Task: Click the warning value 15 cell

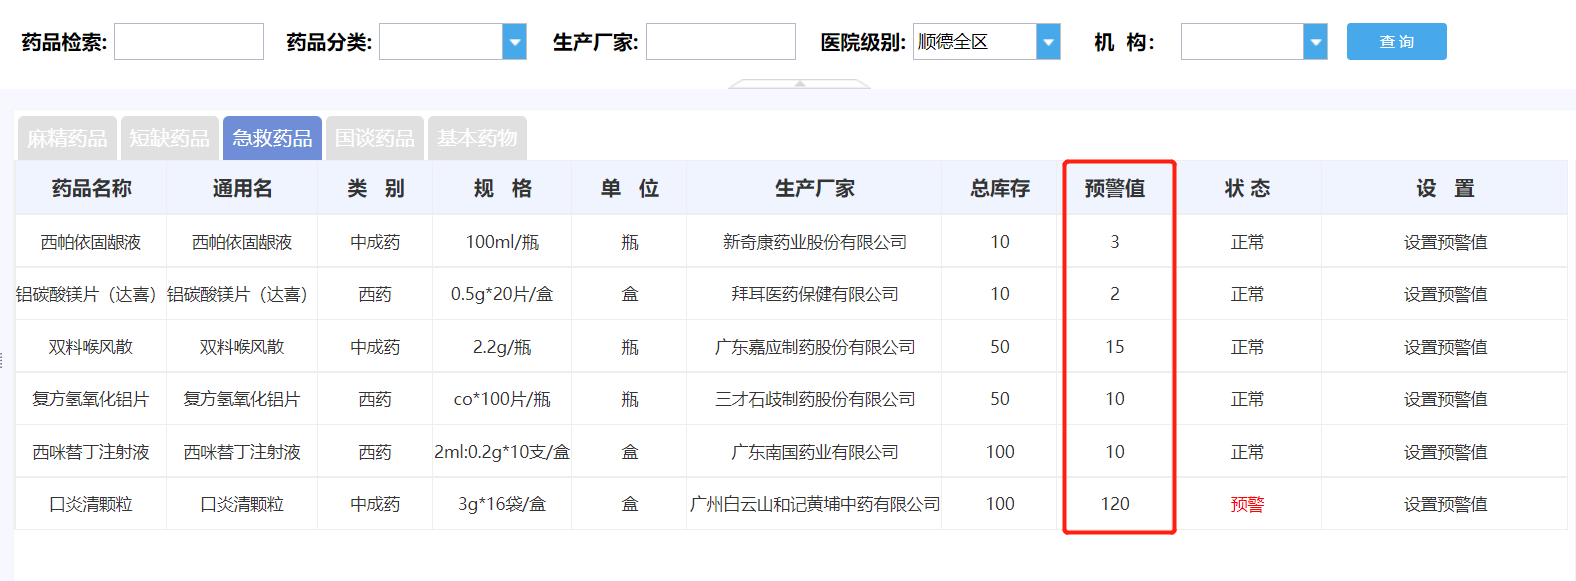Action: (1115, 347)
